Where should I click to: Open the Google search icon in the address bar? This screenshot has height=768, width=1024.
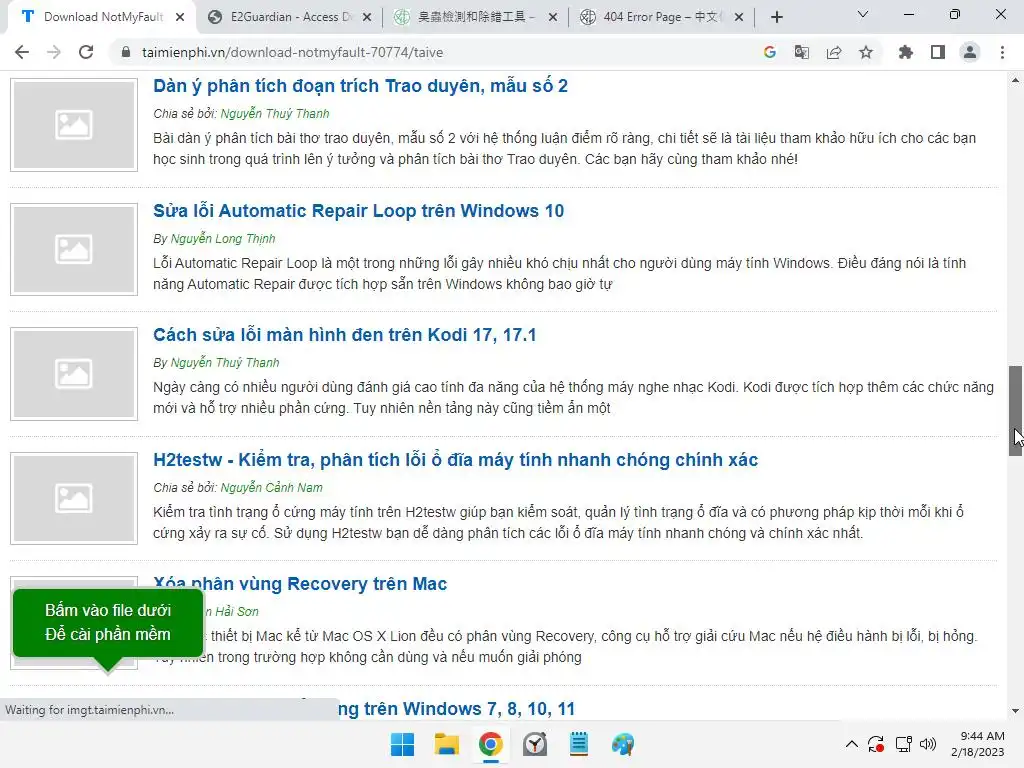tap(770, 52)
